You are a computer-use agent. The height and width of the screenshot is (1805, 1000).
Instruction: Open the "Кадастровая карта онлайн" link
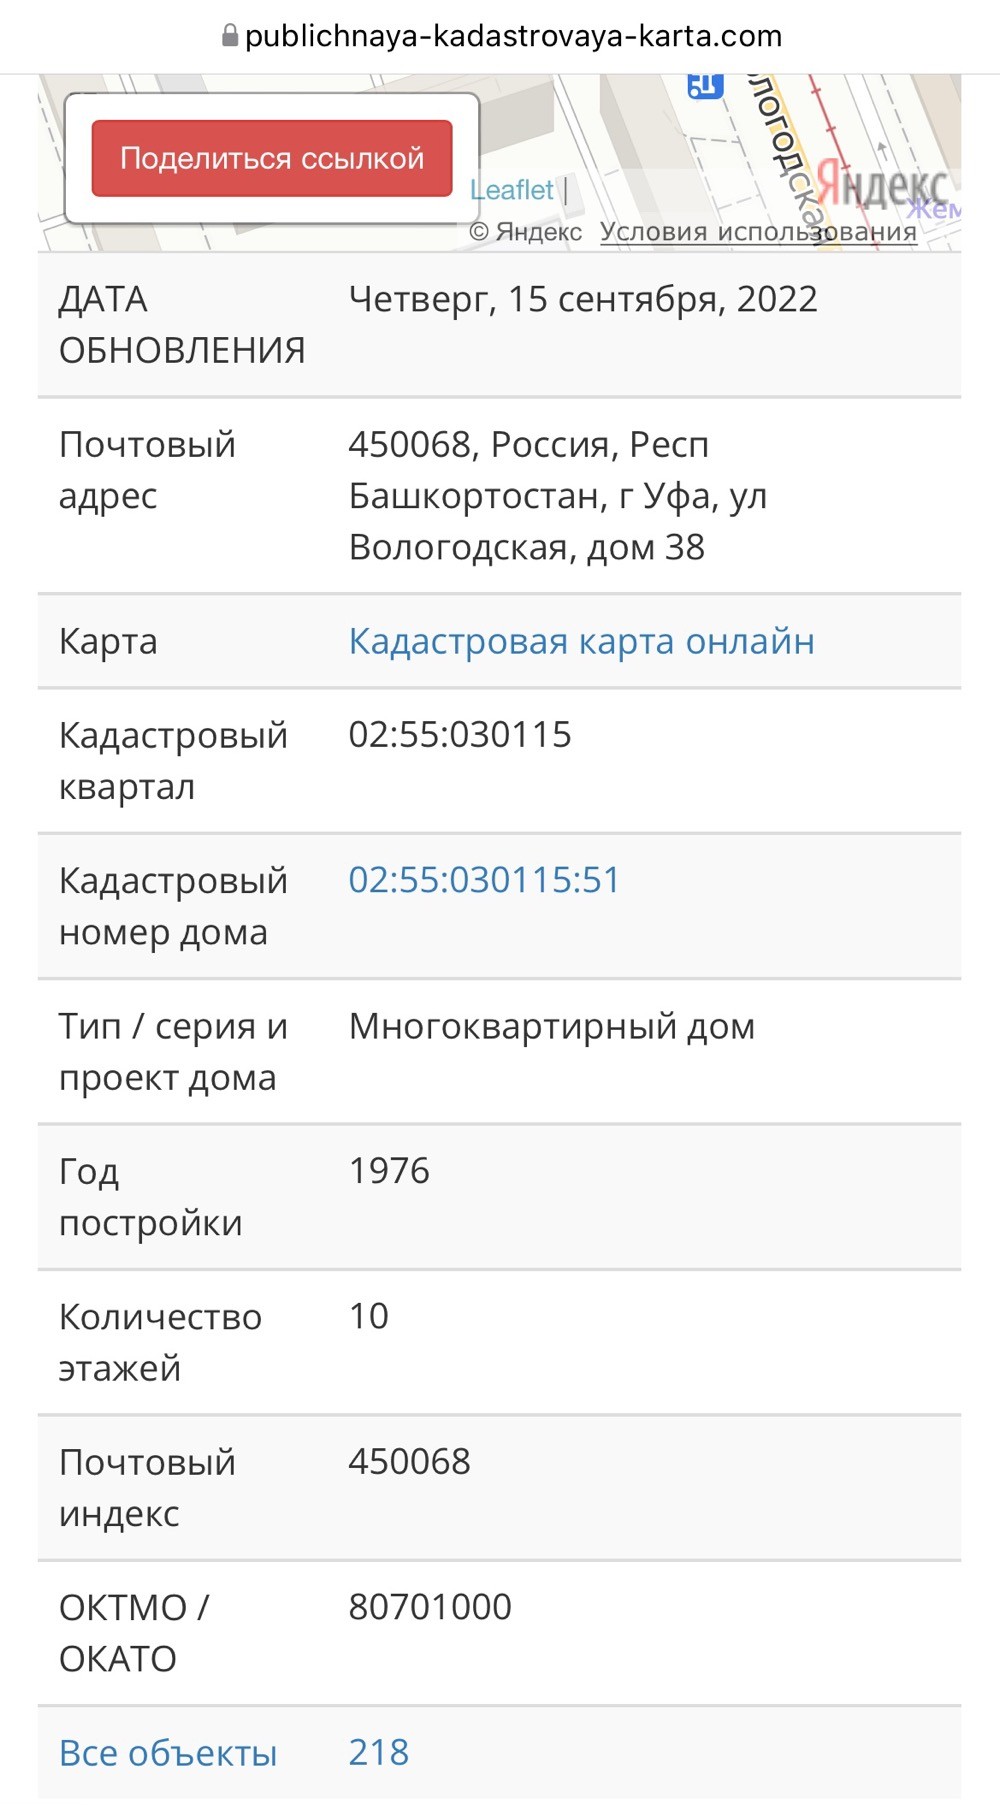tap(582, 641)
